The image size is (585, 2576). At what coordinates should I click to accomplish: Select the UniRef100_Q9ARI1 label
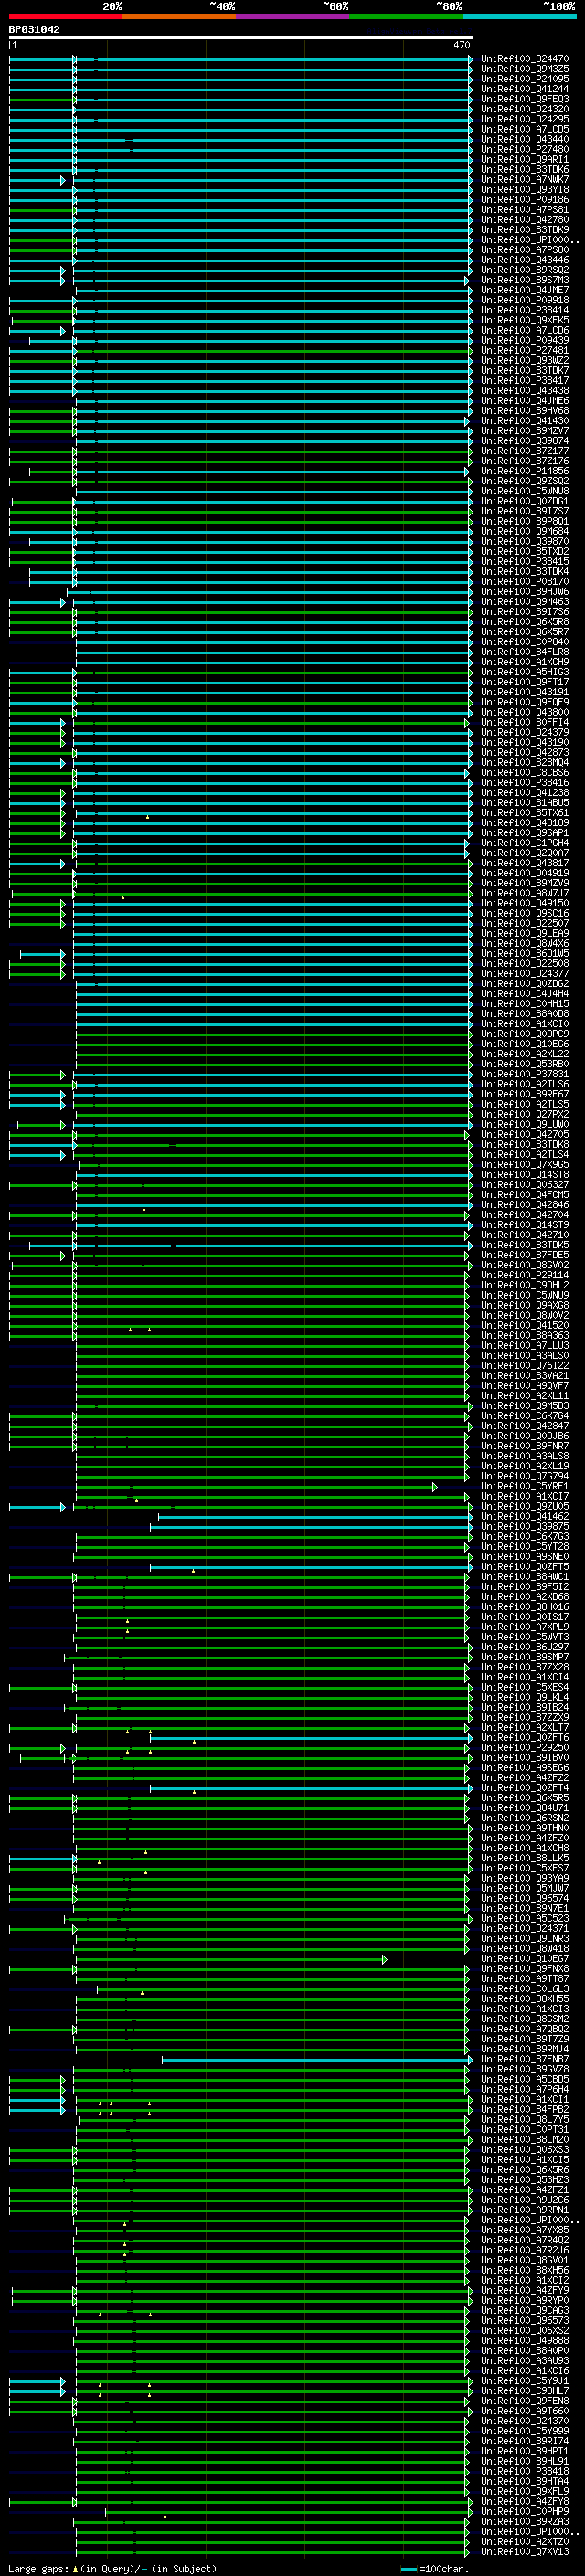click(524, 159)
